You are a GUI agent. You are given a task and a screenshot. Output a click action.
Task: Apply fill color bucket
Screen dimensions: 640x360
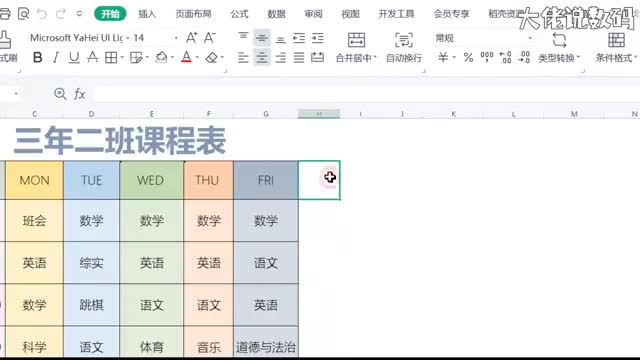[x=162, y=58]
